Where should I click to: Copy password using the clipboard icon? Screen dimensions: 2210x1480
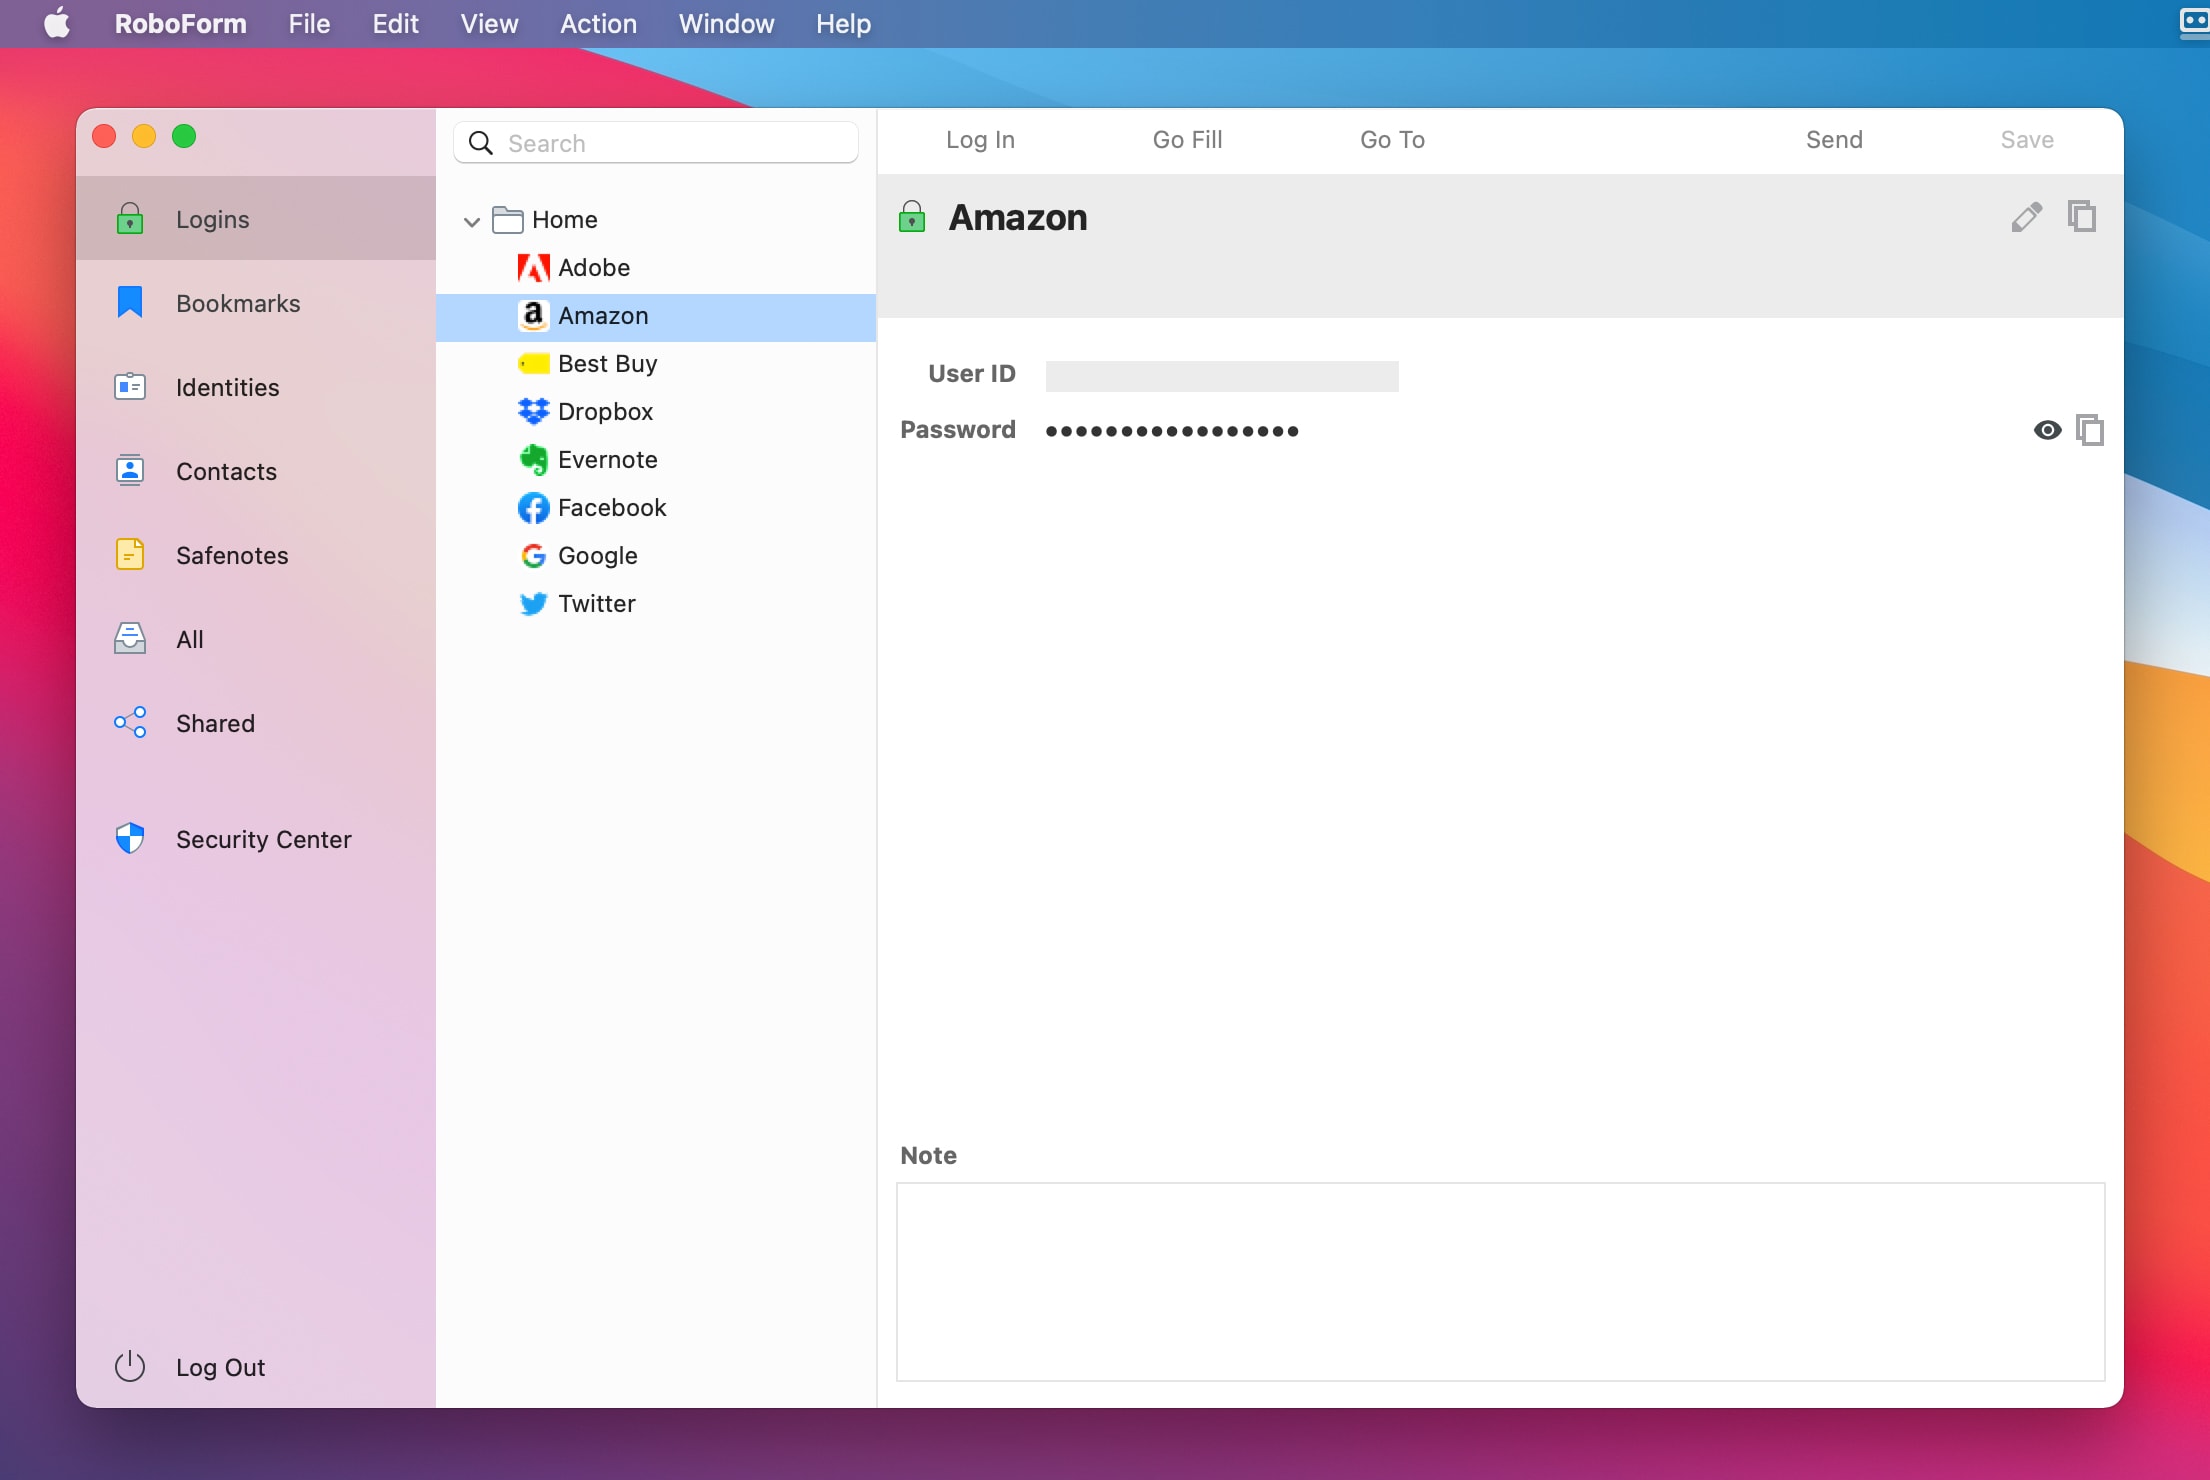(x=2090, y=430)
